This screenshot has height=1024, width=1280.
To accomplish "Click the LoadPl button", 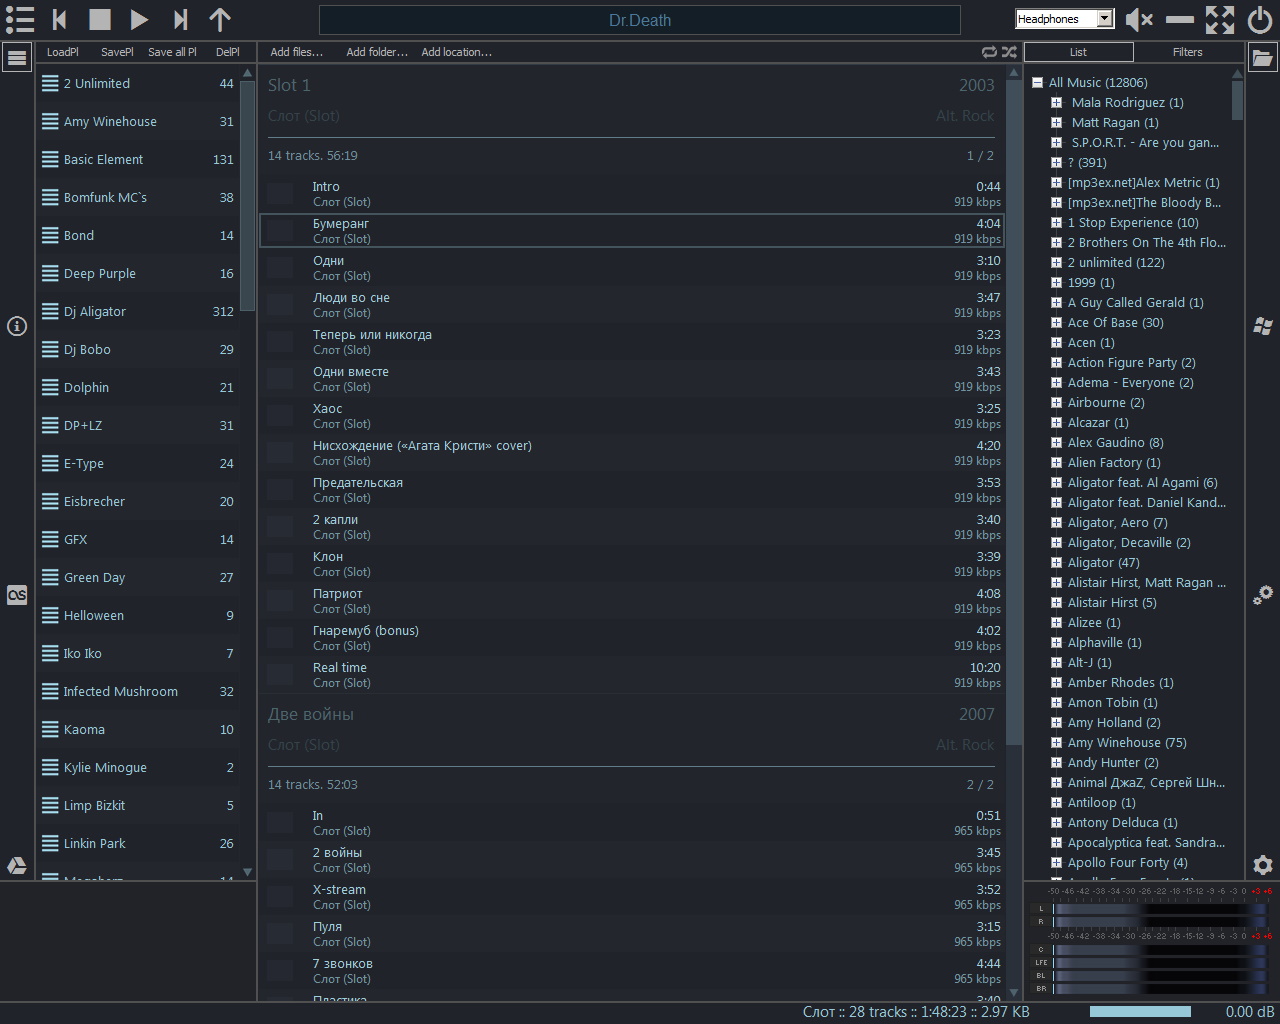I will point(62,52).
